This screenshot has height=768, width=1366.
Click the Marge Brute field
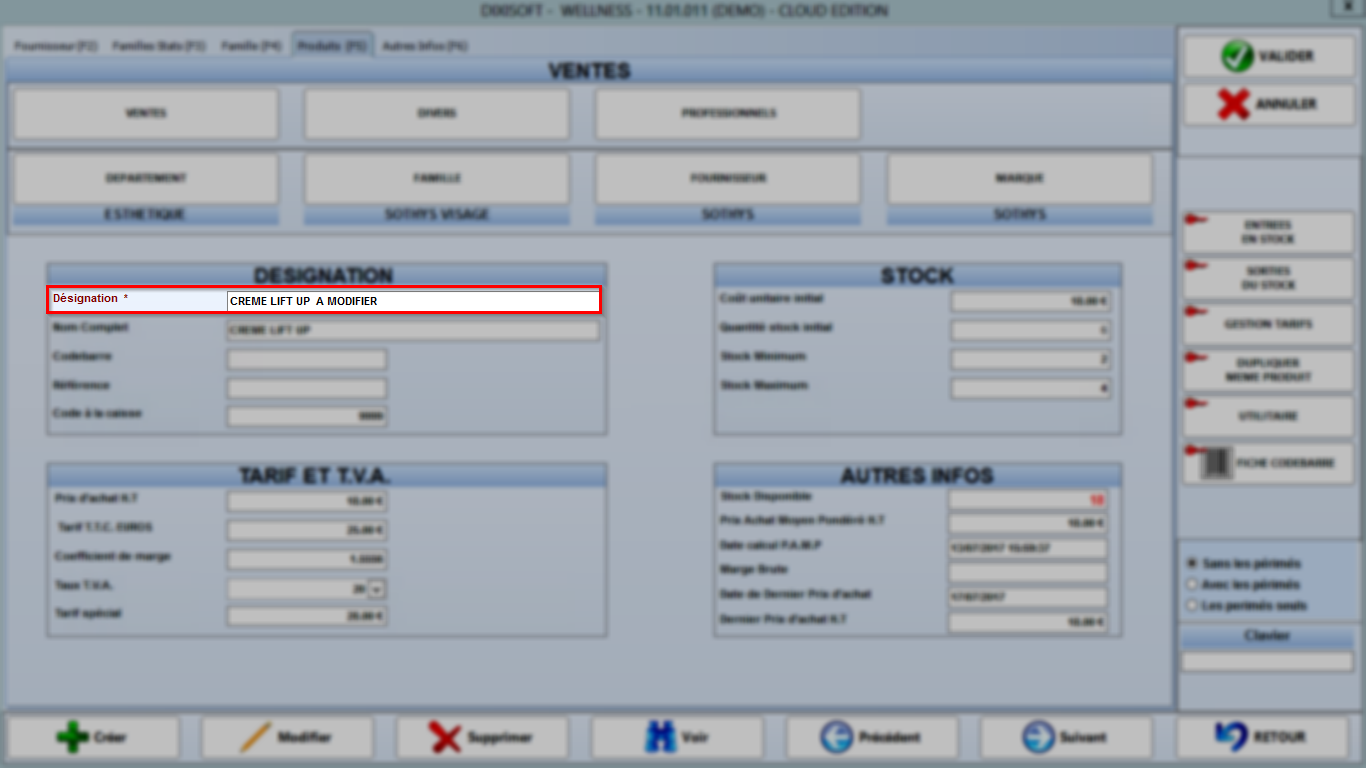click(1028, 573)
